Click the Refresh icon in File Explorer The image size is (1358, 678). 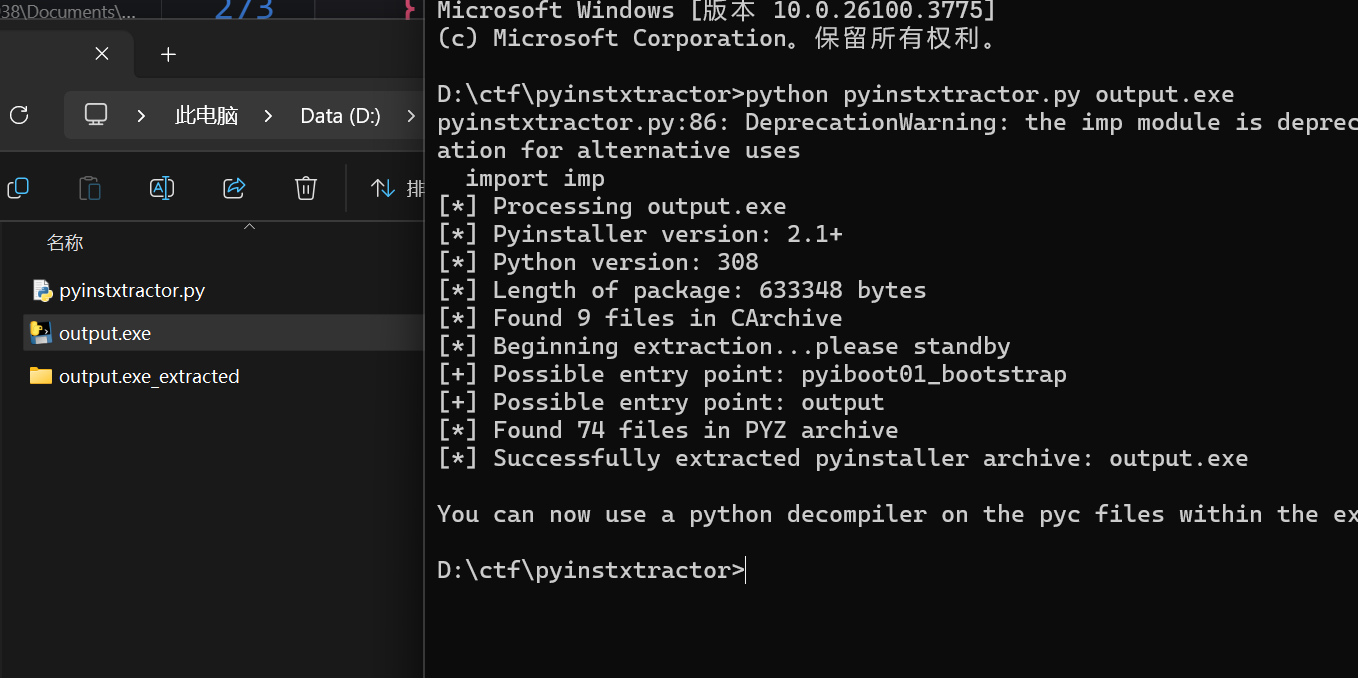point(19,115)
